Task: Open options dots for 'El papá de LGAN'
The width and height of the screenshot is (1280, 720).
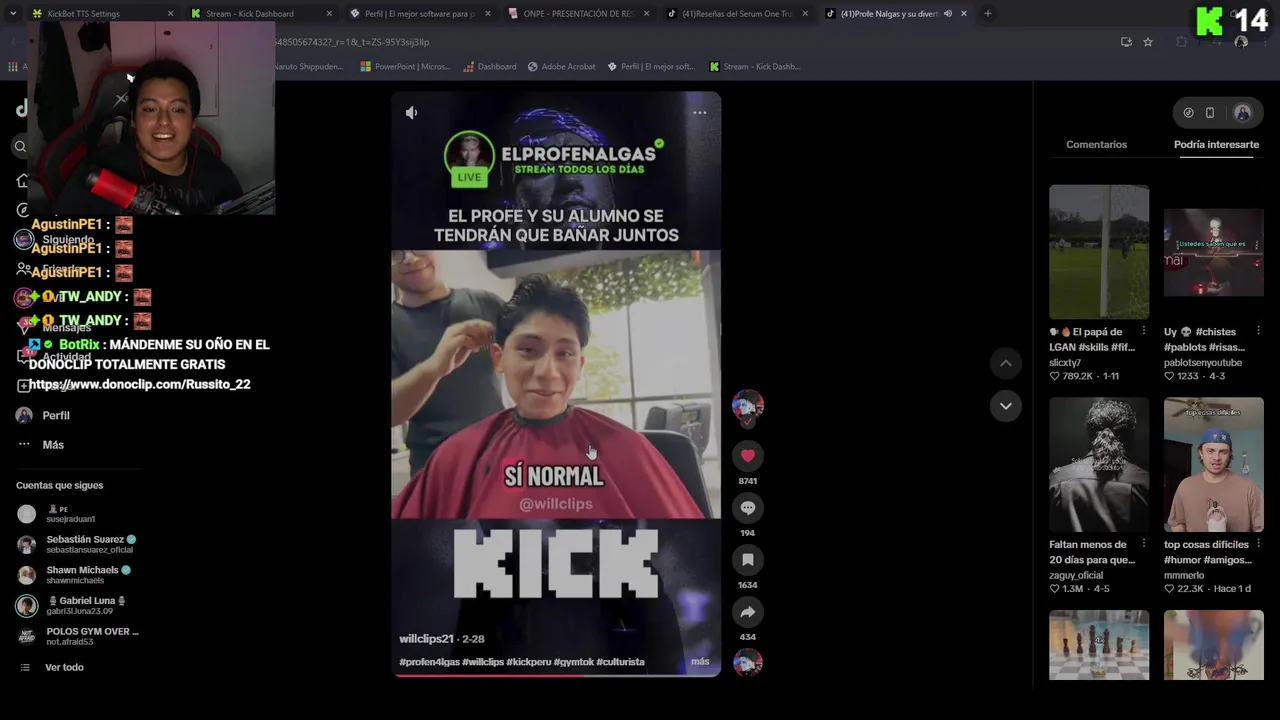Action: (x=1143, y=331)
